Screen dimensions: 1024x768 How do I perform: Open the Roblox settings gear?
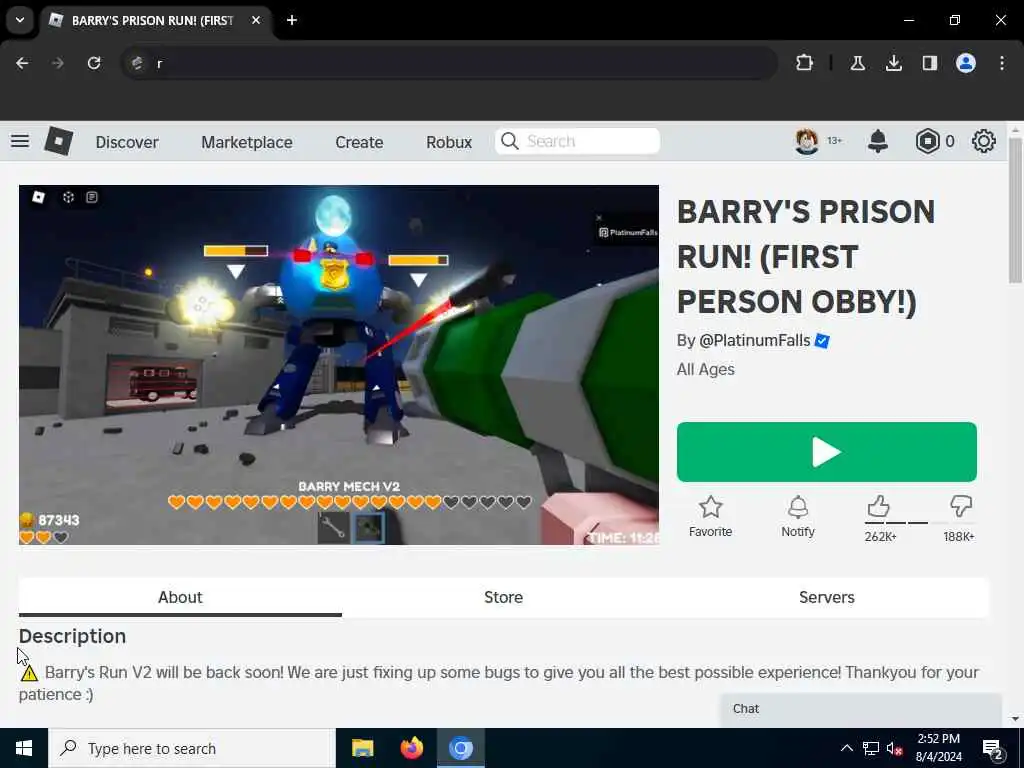(984, 141)
